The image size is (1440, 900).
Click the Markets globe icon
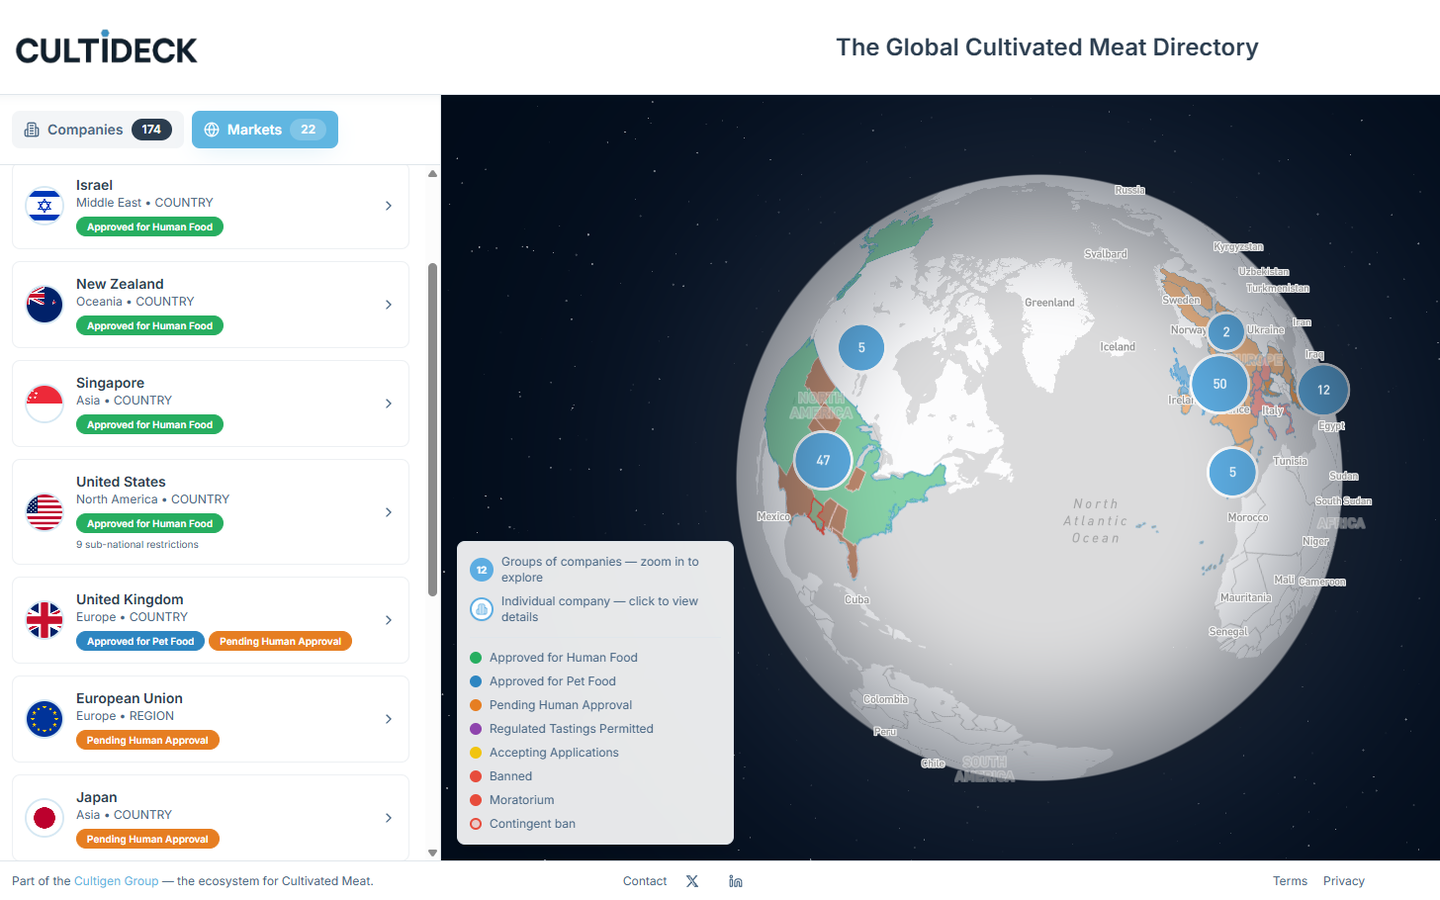coord(212,130)
